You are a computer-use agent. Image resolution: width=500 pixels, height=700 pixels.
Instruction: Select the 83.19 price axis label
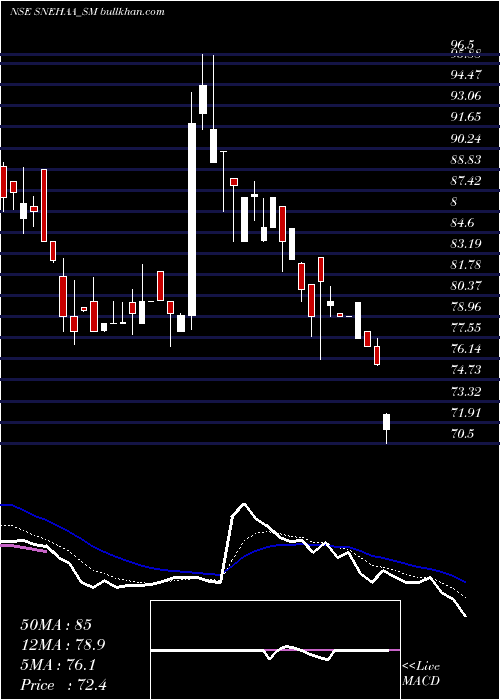coord(466,244)
